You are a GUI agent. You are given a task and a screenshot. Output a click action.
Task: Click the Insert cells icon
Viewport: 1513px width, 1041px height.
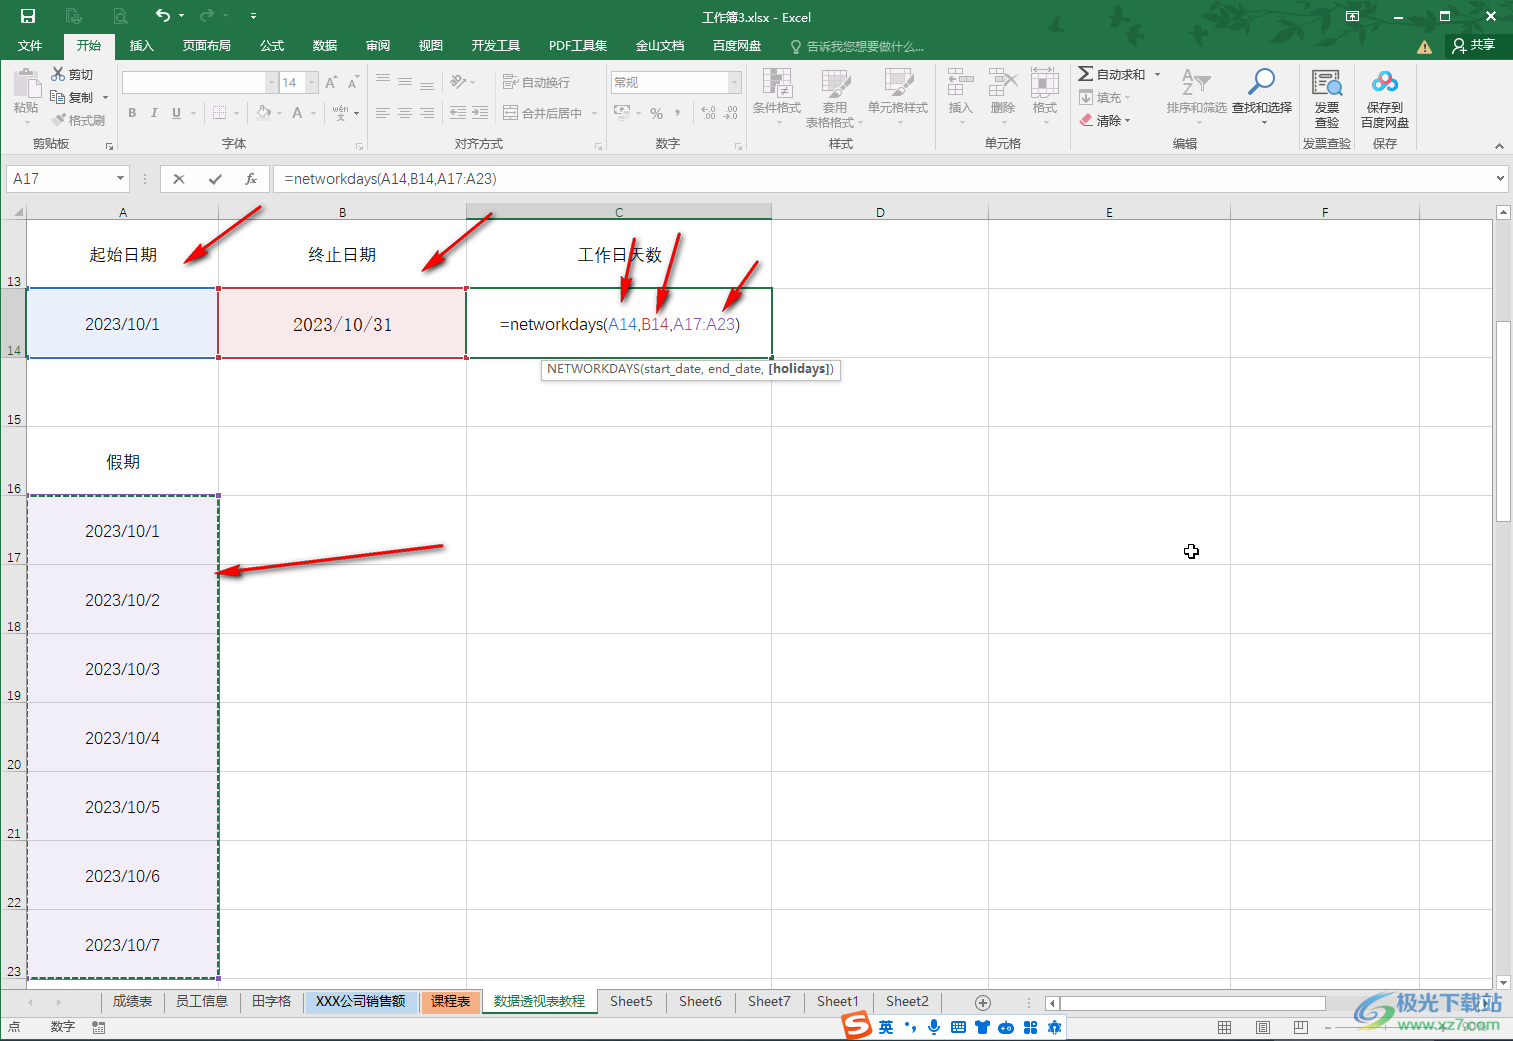pos(960,84)
